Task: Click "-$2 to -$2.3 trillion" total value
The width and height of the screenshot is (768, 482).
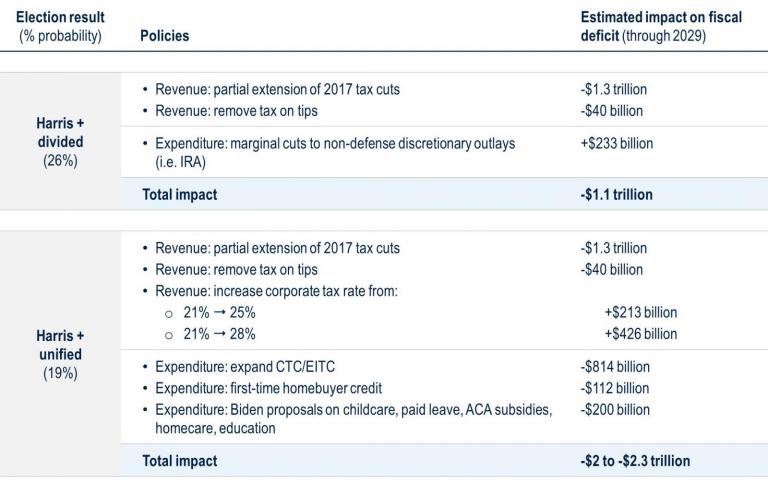Action: click(635, 461)
